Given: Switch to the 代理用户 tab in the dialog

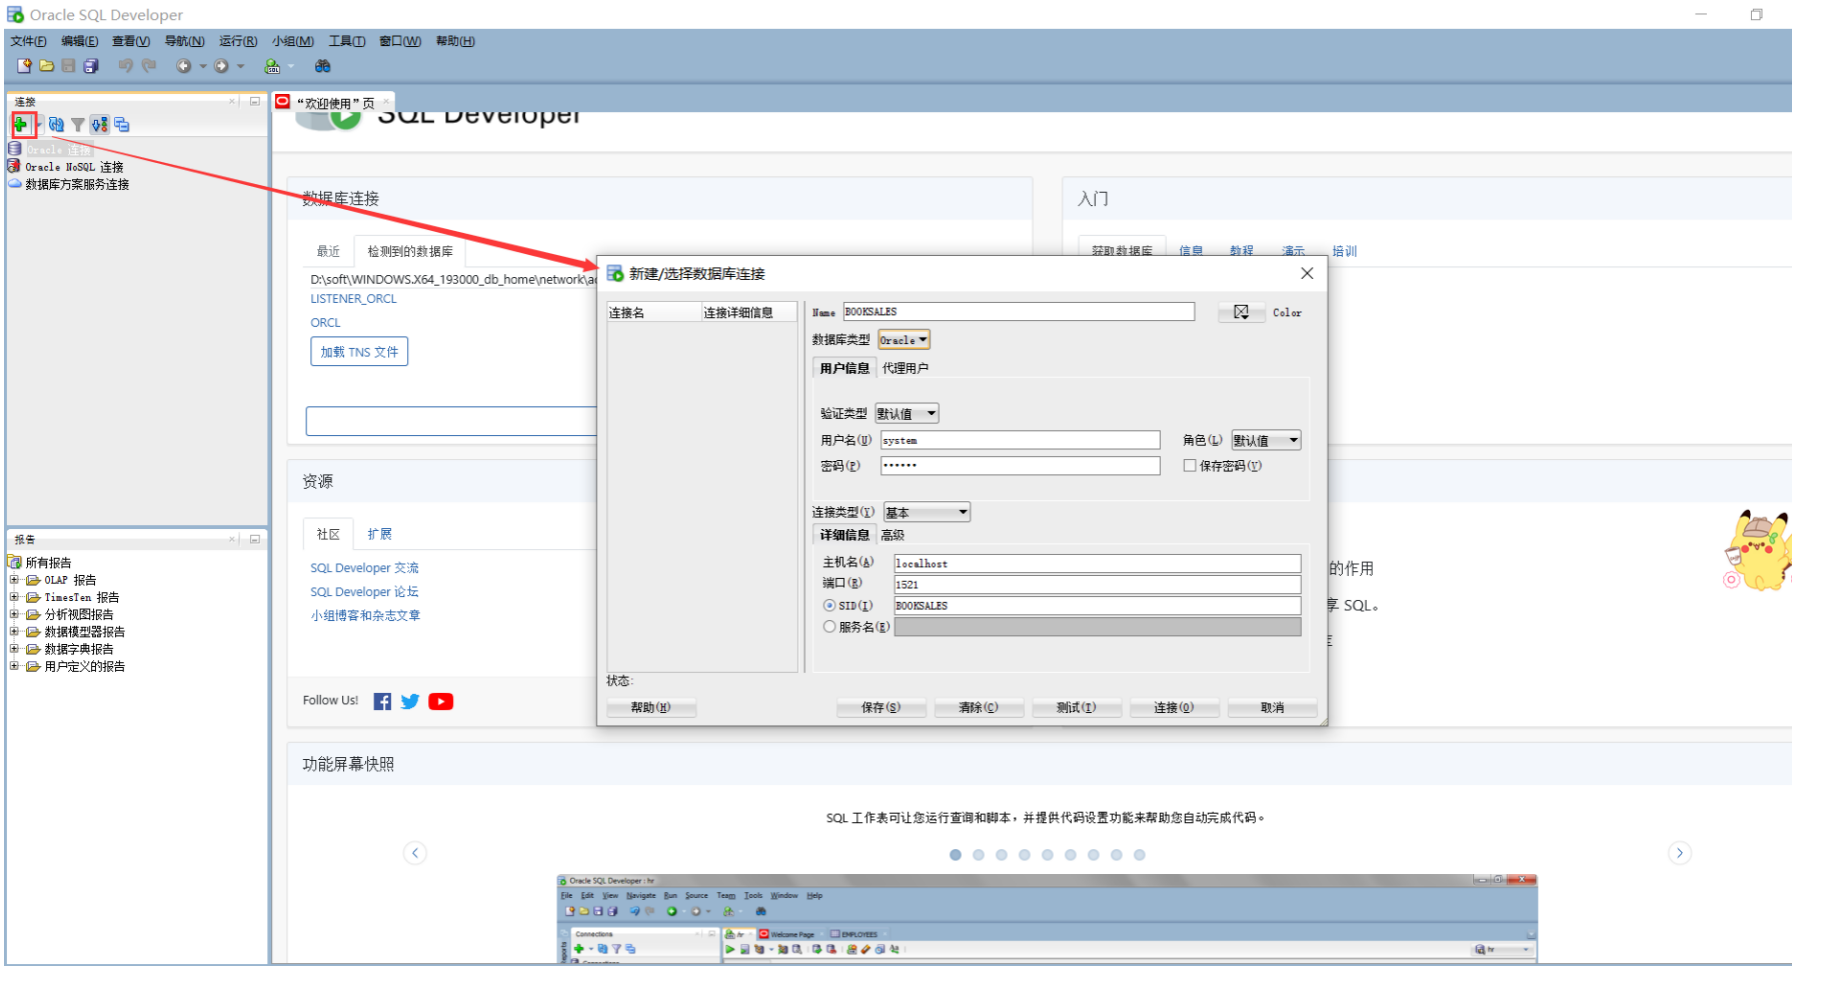Looking at the screenshot, I should point(905,368).
